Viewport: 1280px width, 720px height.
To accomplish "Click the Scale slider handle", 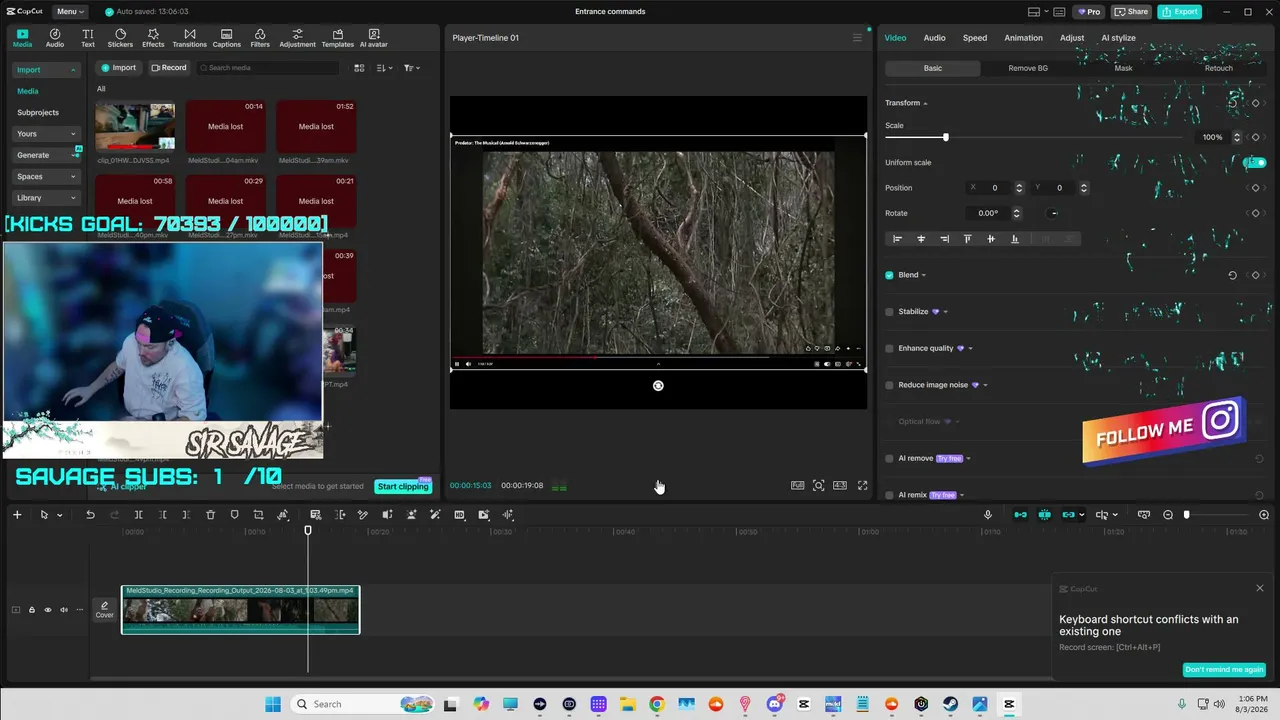I will click(945, 137).
